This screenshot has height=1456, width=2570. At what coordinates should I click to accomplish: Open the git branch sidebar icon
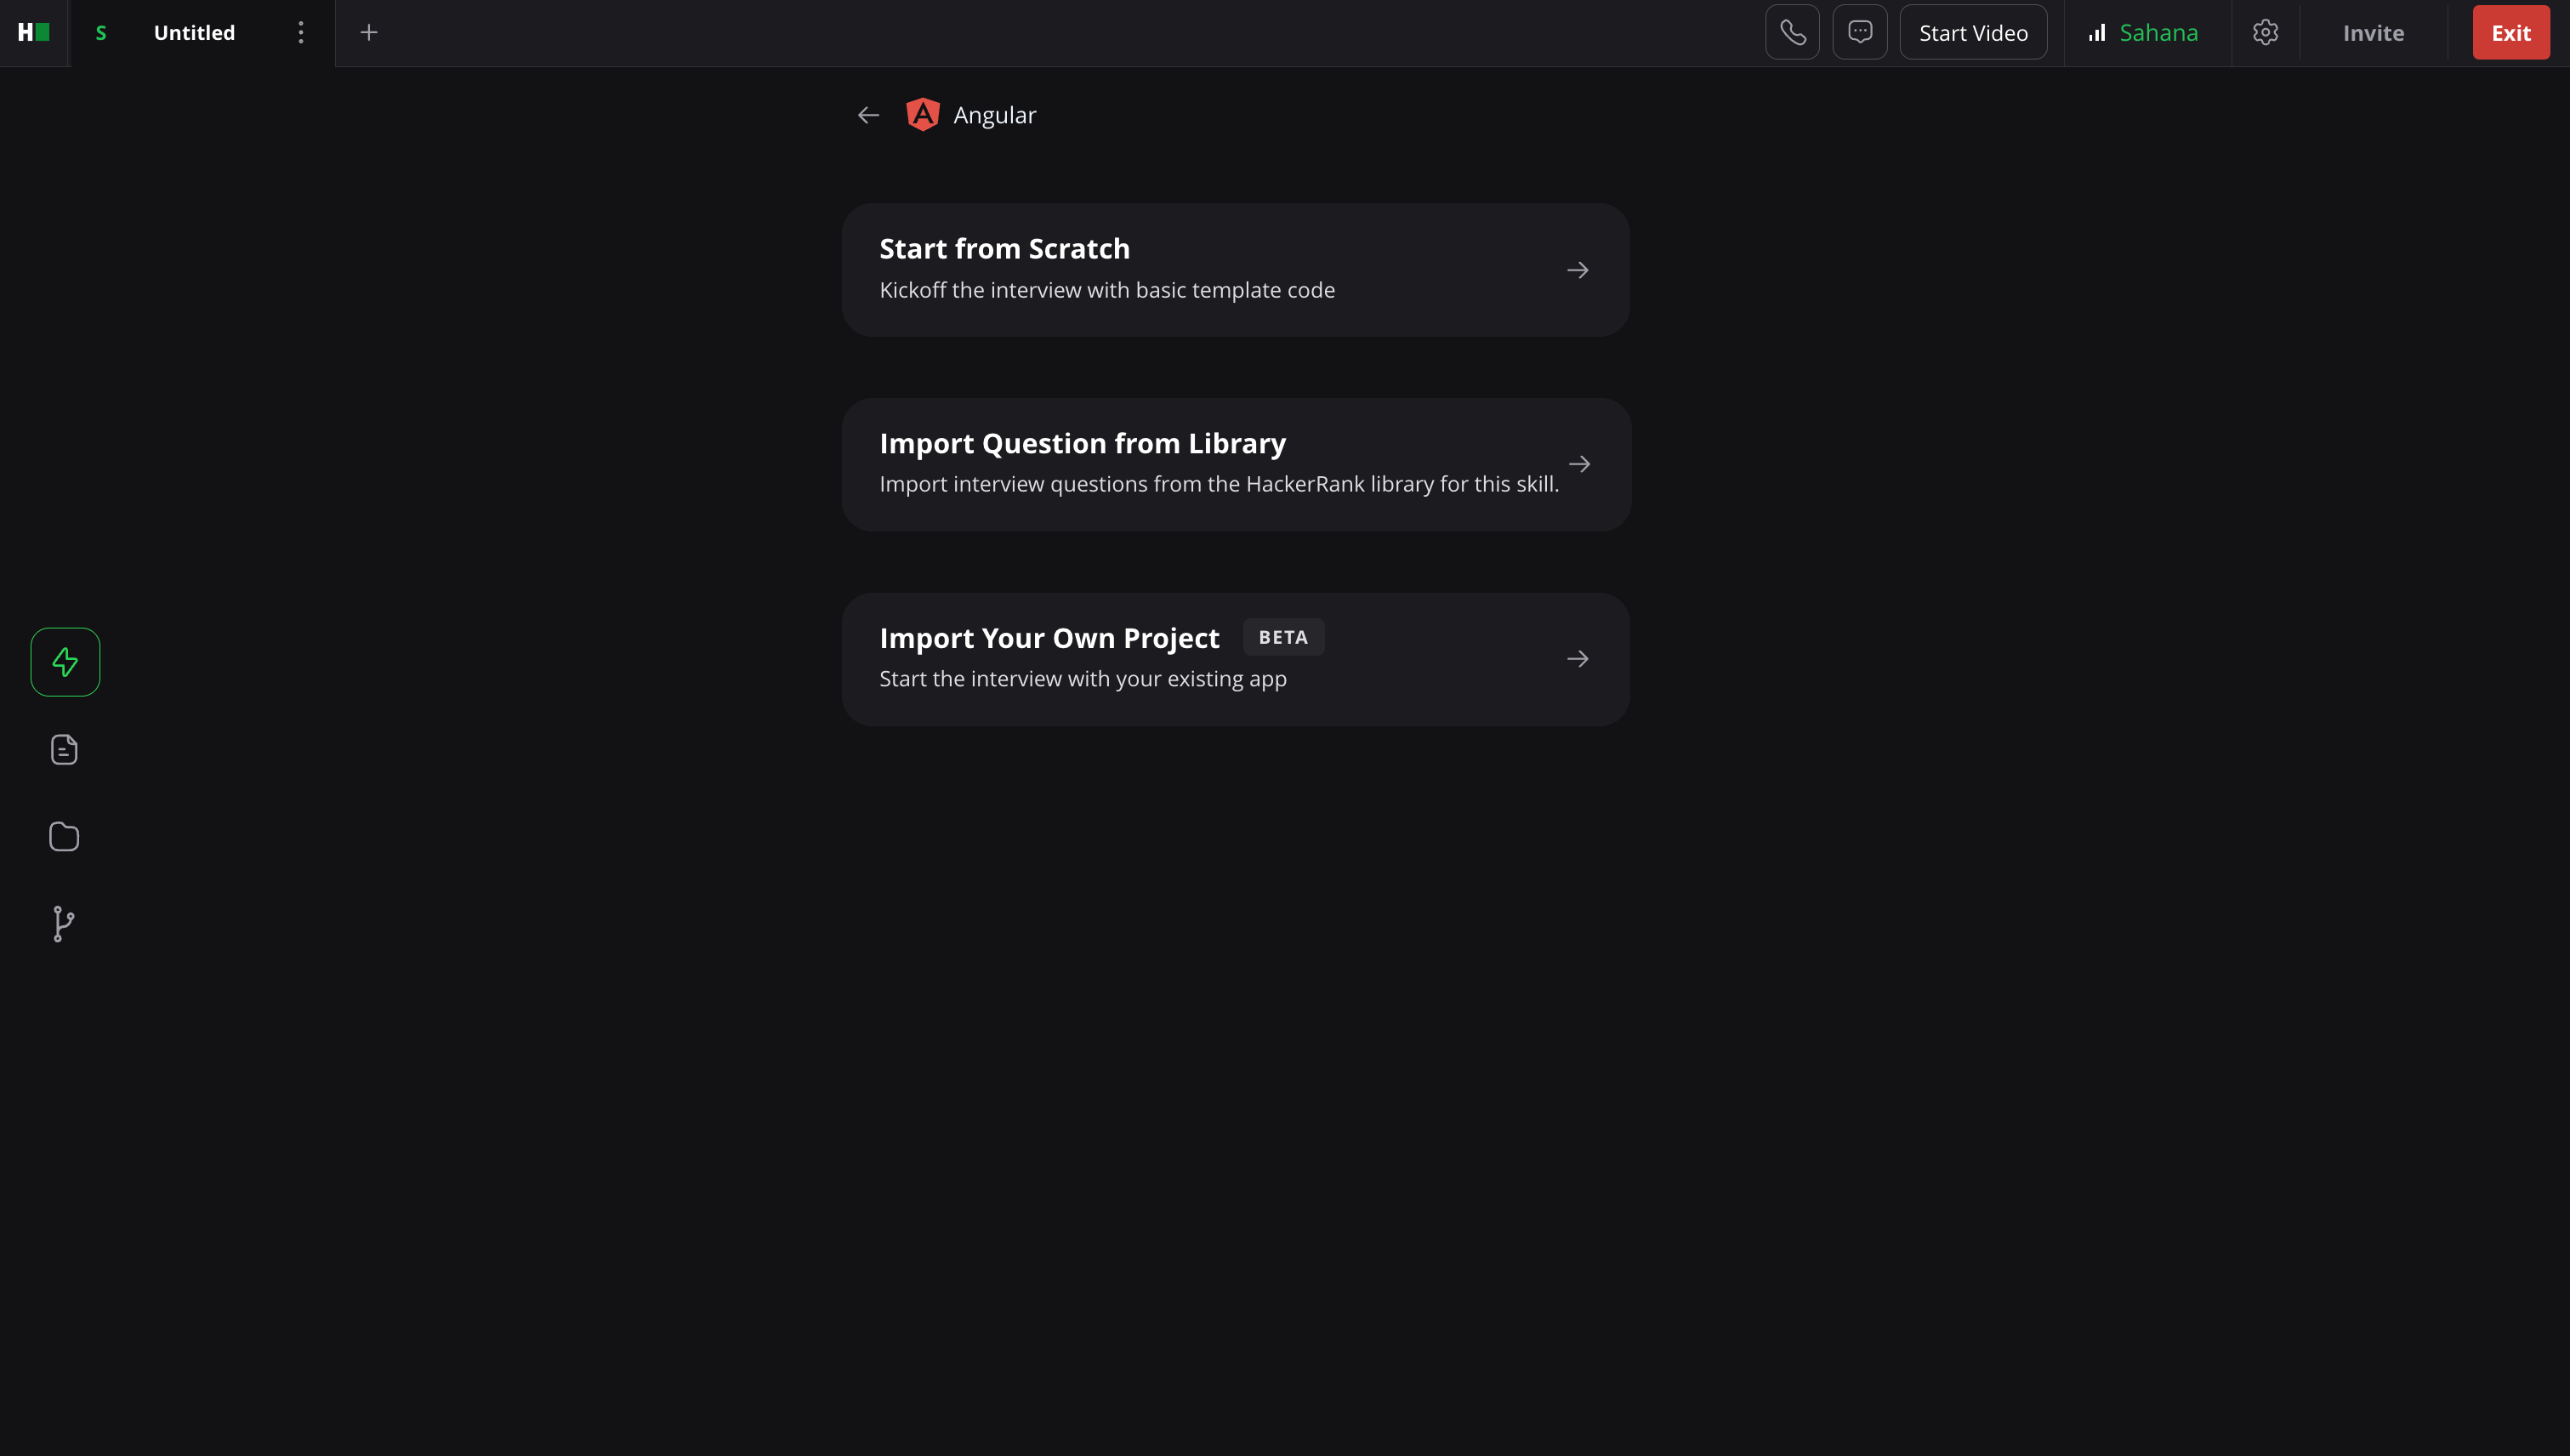(x=63, y=923)
